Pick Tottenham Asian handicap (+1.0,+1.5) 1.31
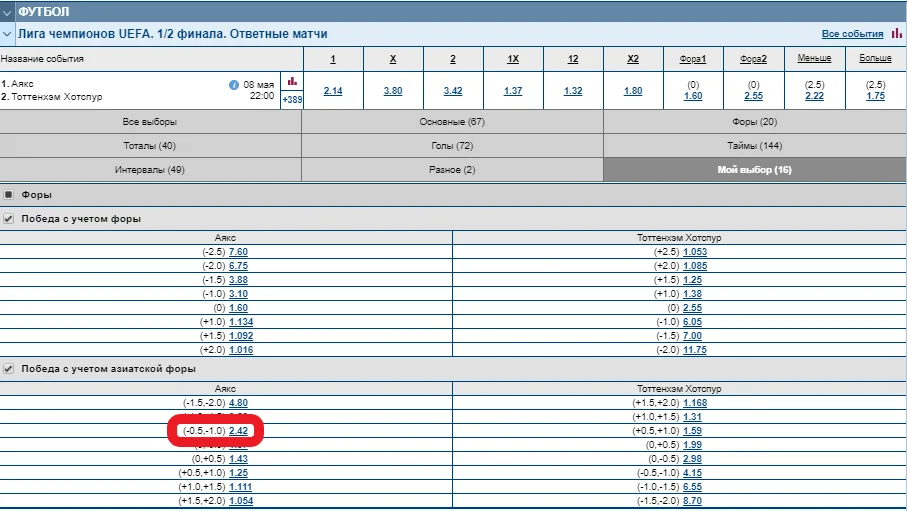Screen dimensions: 907x511 692,417
